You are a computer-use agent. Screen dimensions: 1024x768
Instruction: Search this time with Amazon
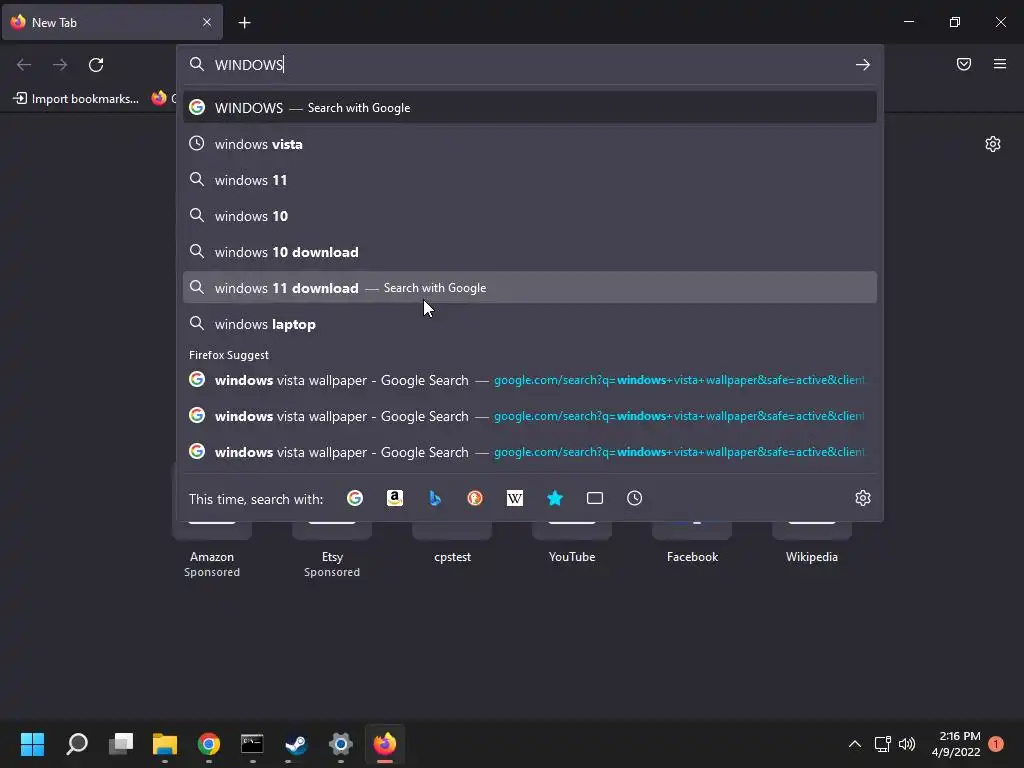coord(394,498)
